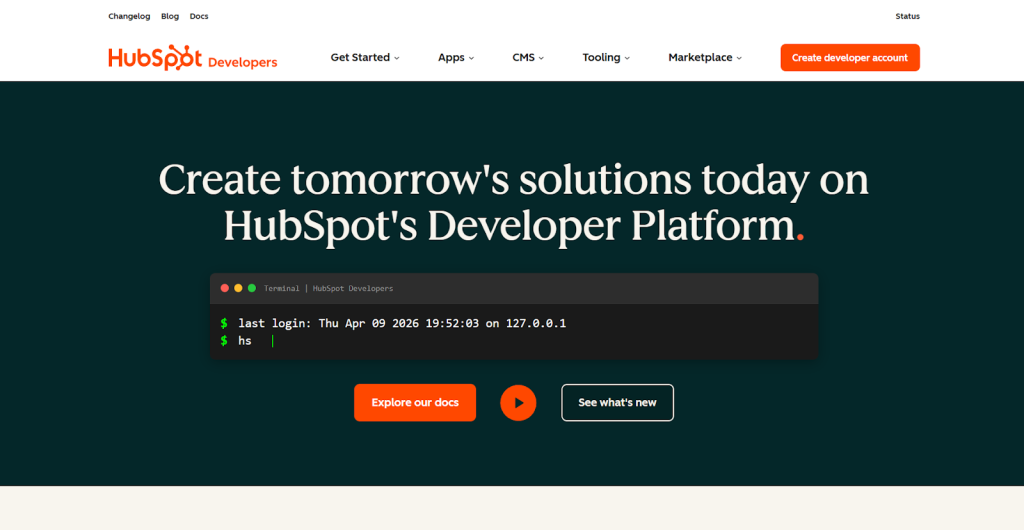Go to the Blog page
Image resolution: width=1024 pixels, height=530 pixels.
(170, 16)
